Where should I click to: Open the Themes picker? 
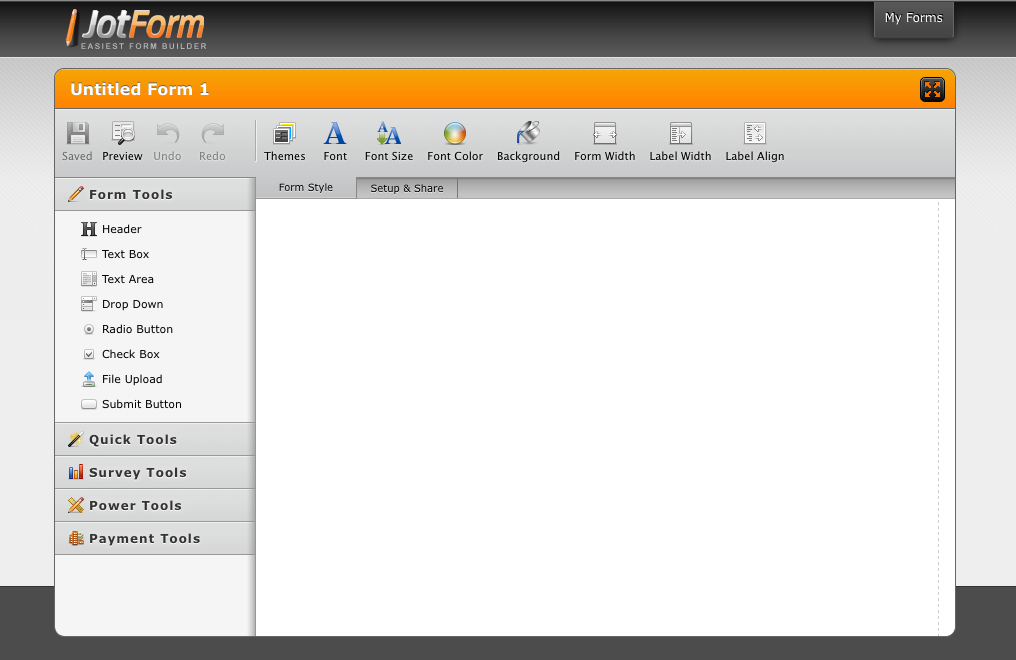[x=285, y=134]
